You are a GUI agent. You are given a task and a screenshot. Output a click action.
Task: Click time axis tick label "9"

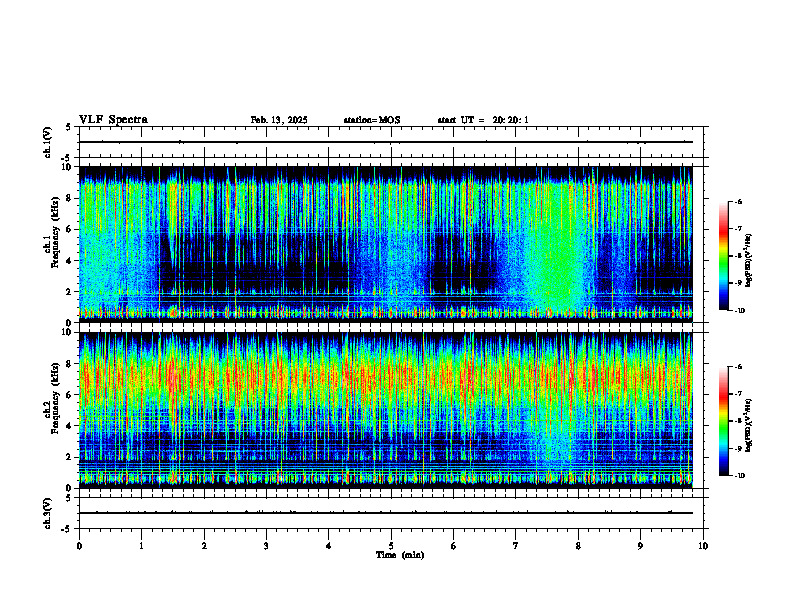coord(640,546)
